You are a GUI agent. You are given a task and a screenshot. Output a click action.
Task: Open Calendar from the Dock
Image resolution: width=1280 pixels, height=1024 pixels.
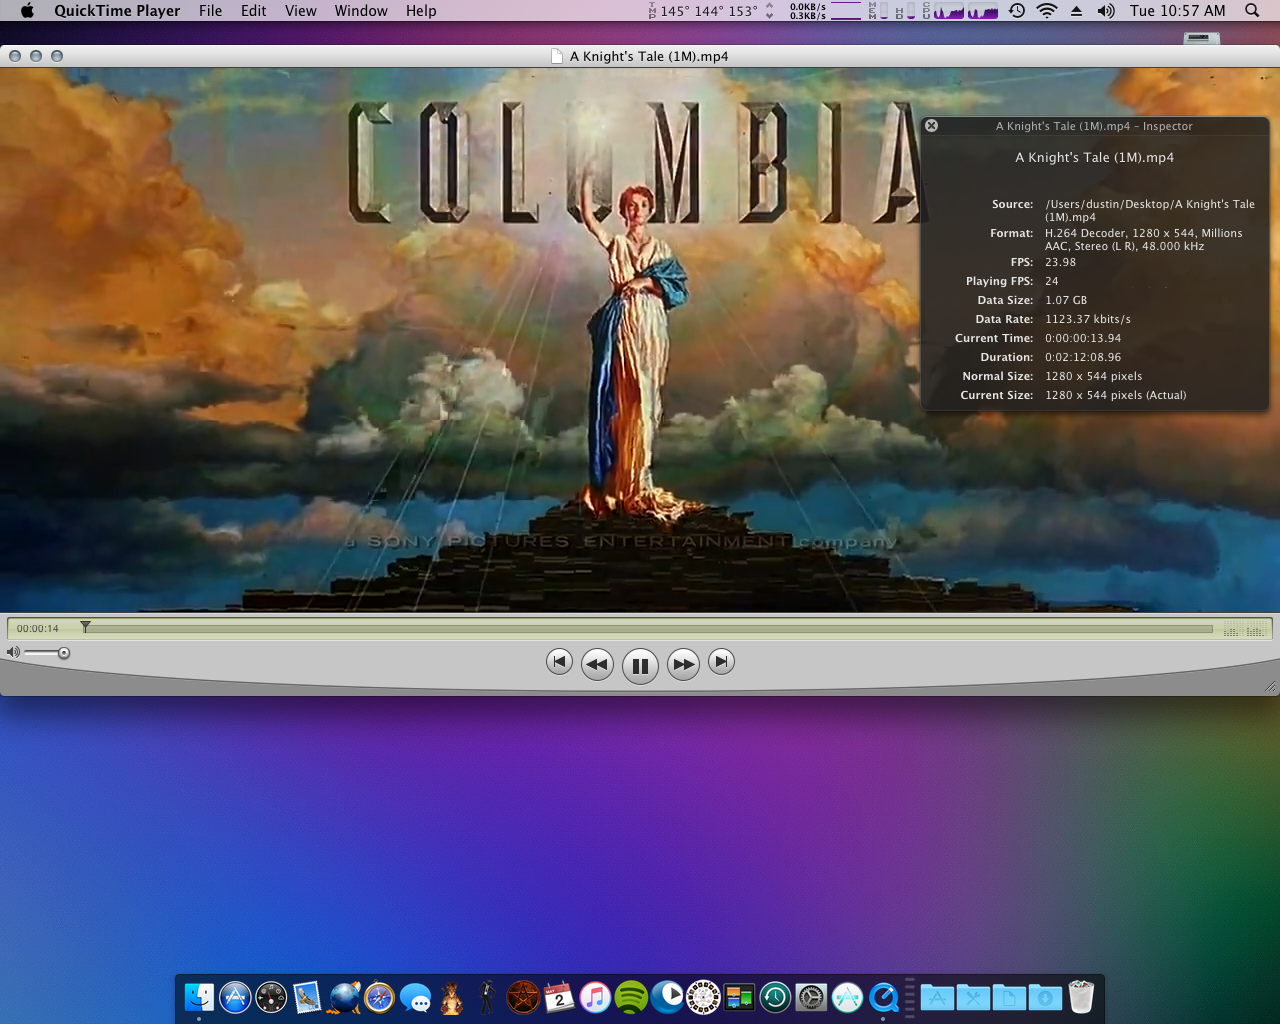pos(559,997)
